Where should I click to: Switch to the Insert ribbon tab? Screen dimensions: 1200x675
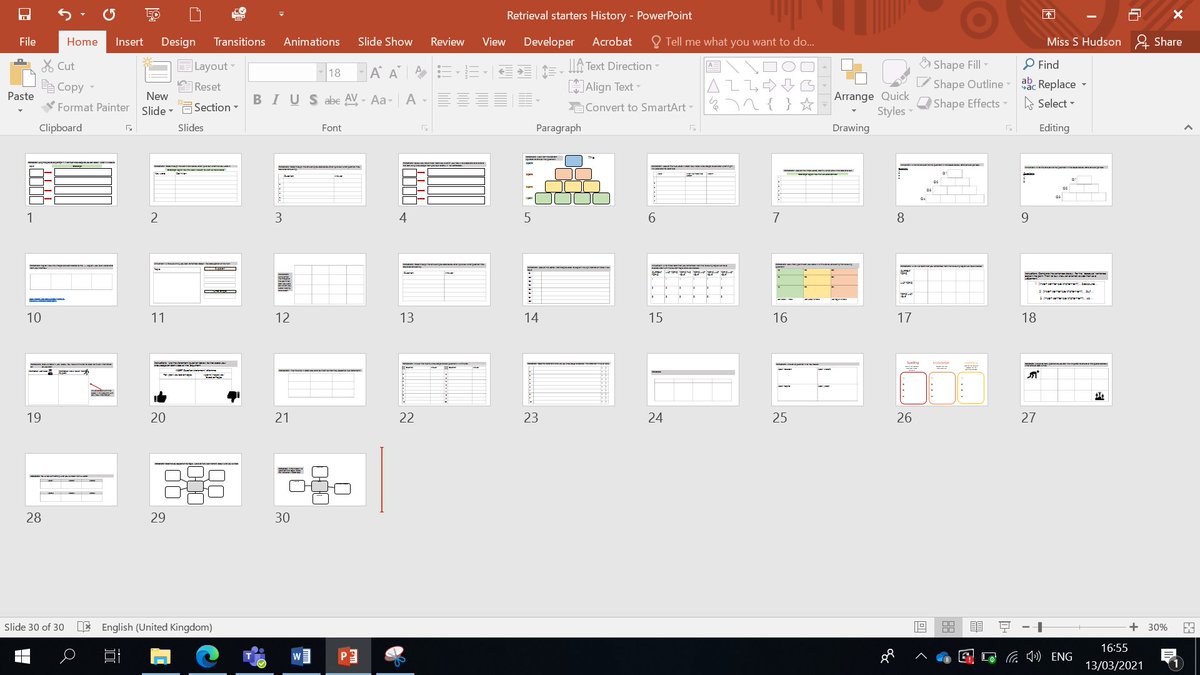pyautogui.click(x=129, y=41)
